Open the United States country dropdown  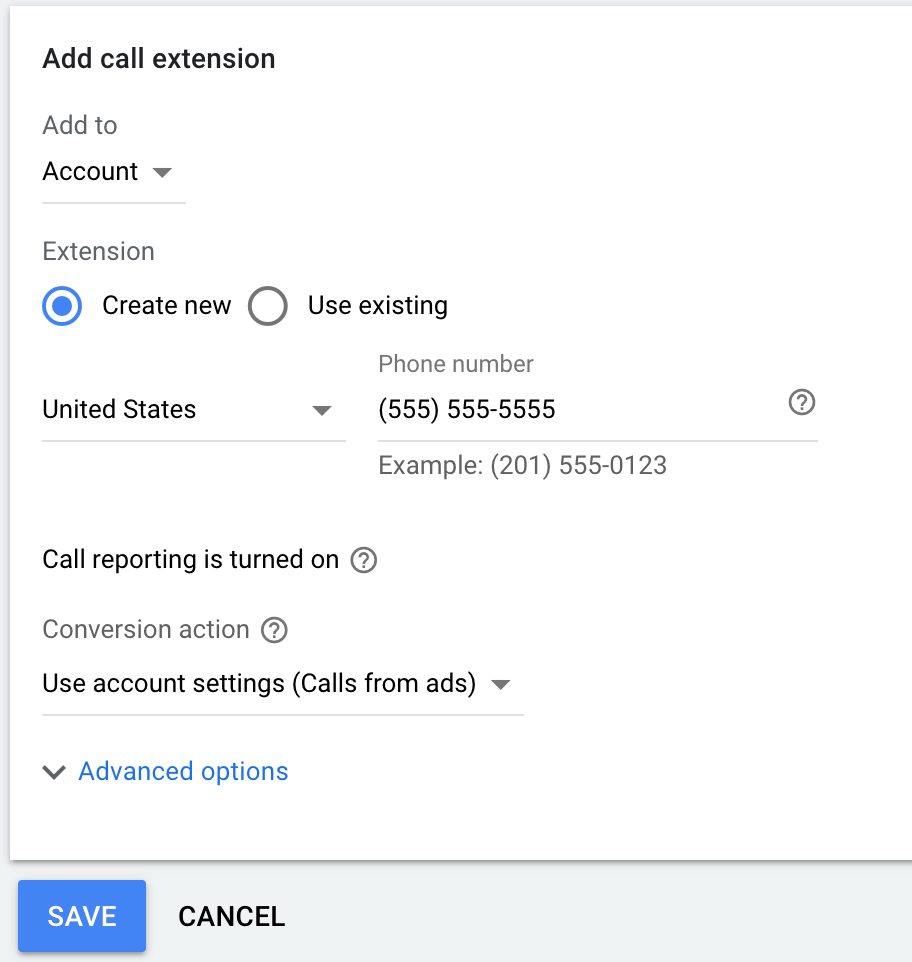(194, 410)
